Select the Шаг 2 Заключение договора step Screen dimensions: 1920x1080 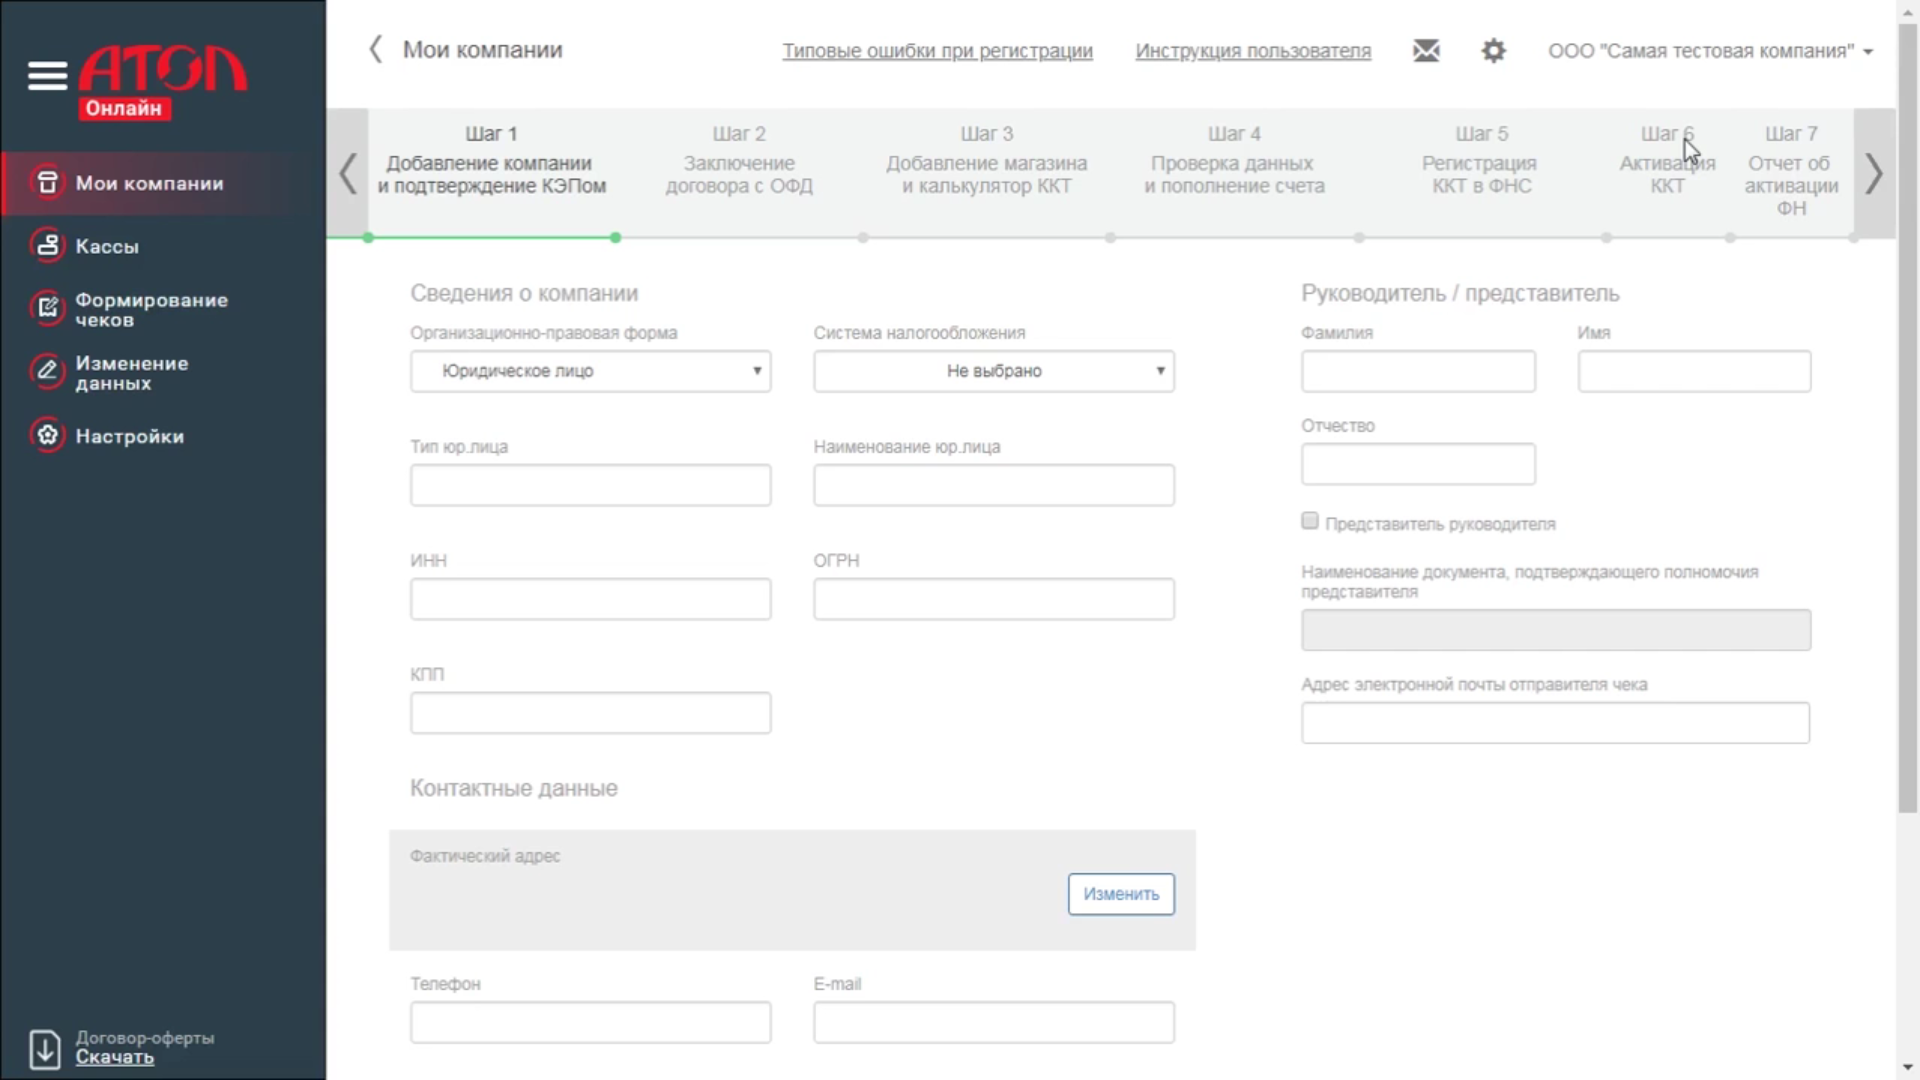click(x=739, y=162)
